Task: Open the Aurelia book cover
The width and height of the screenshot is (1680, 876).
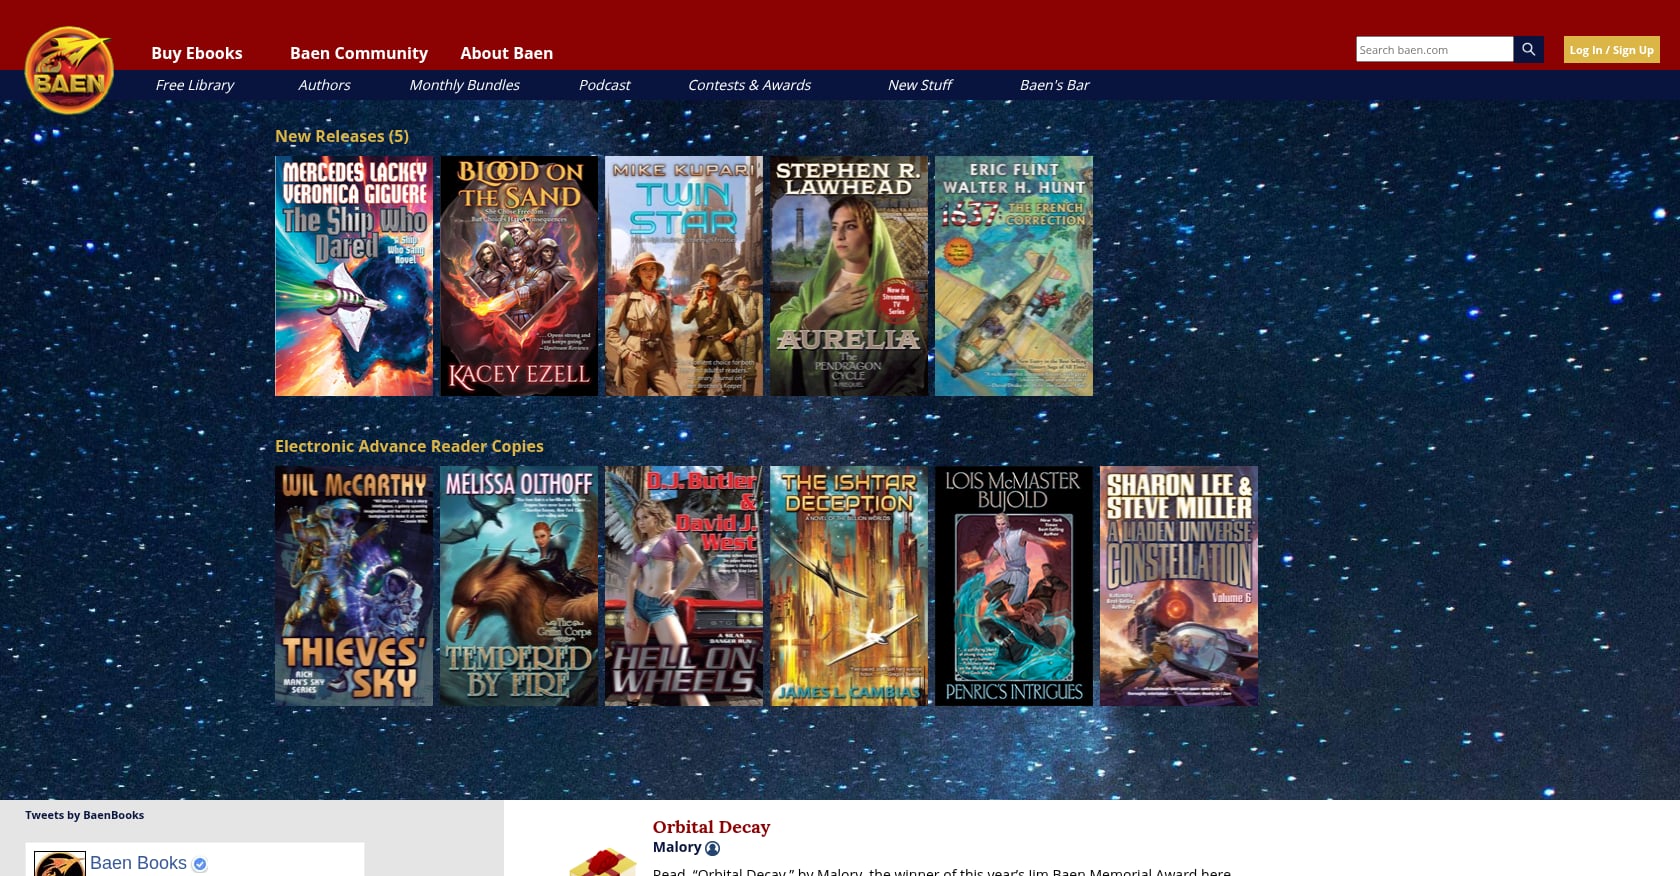Action: (849, 276)
